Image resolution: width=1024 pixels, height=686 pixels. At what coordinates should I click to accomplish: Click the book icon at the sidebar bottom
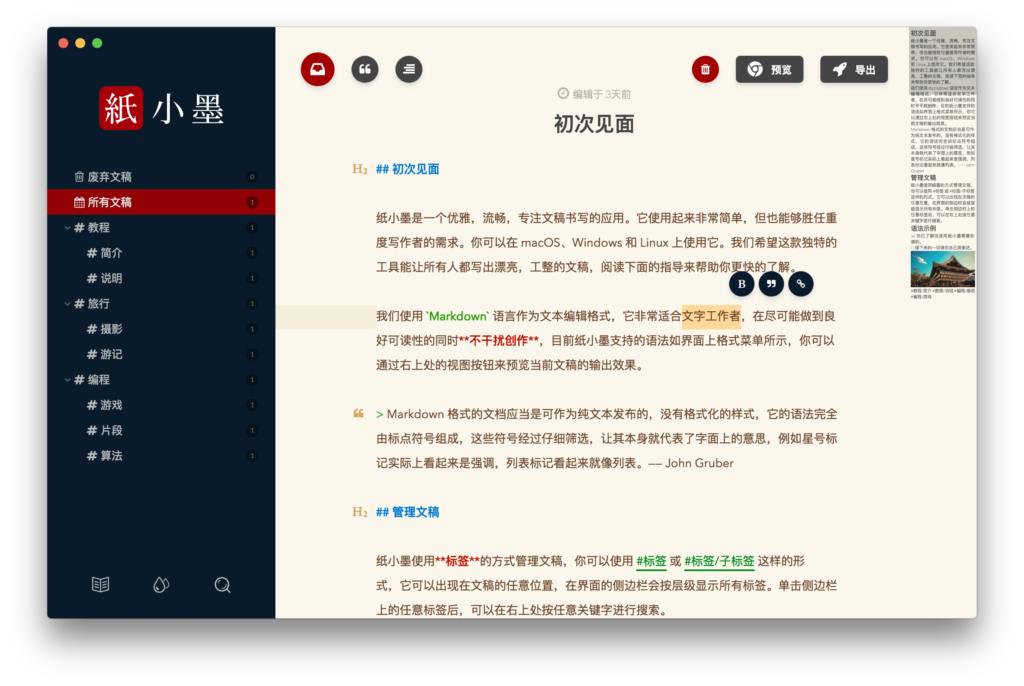pyautogui.click(x=100, y=585)
